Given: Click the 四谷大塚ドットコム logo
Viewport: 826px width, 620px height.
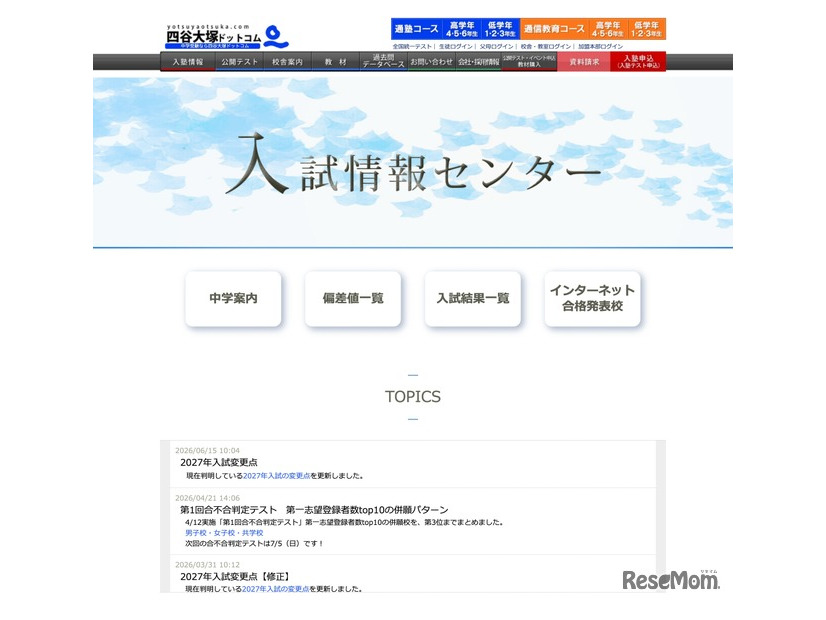Looking at the screenshot, I should 227,36.
